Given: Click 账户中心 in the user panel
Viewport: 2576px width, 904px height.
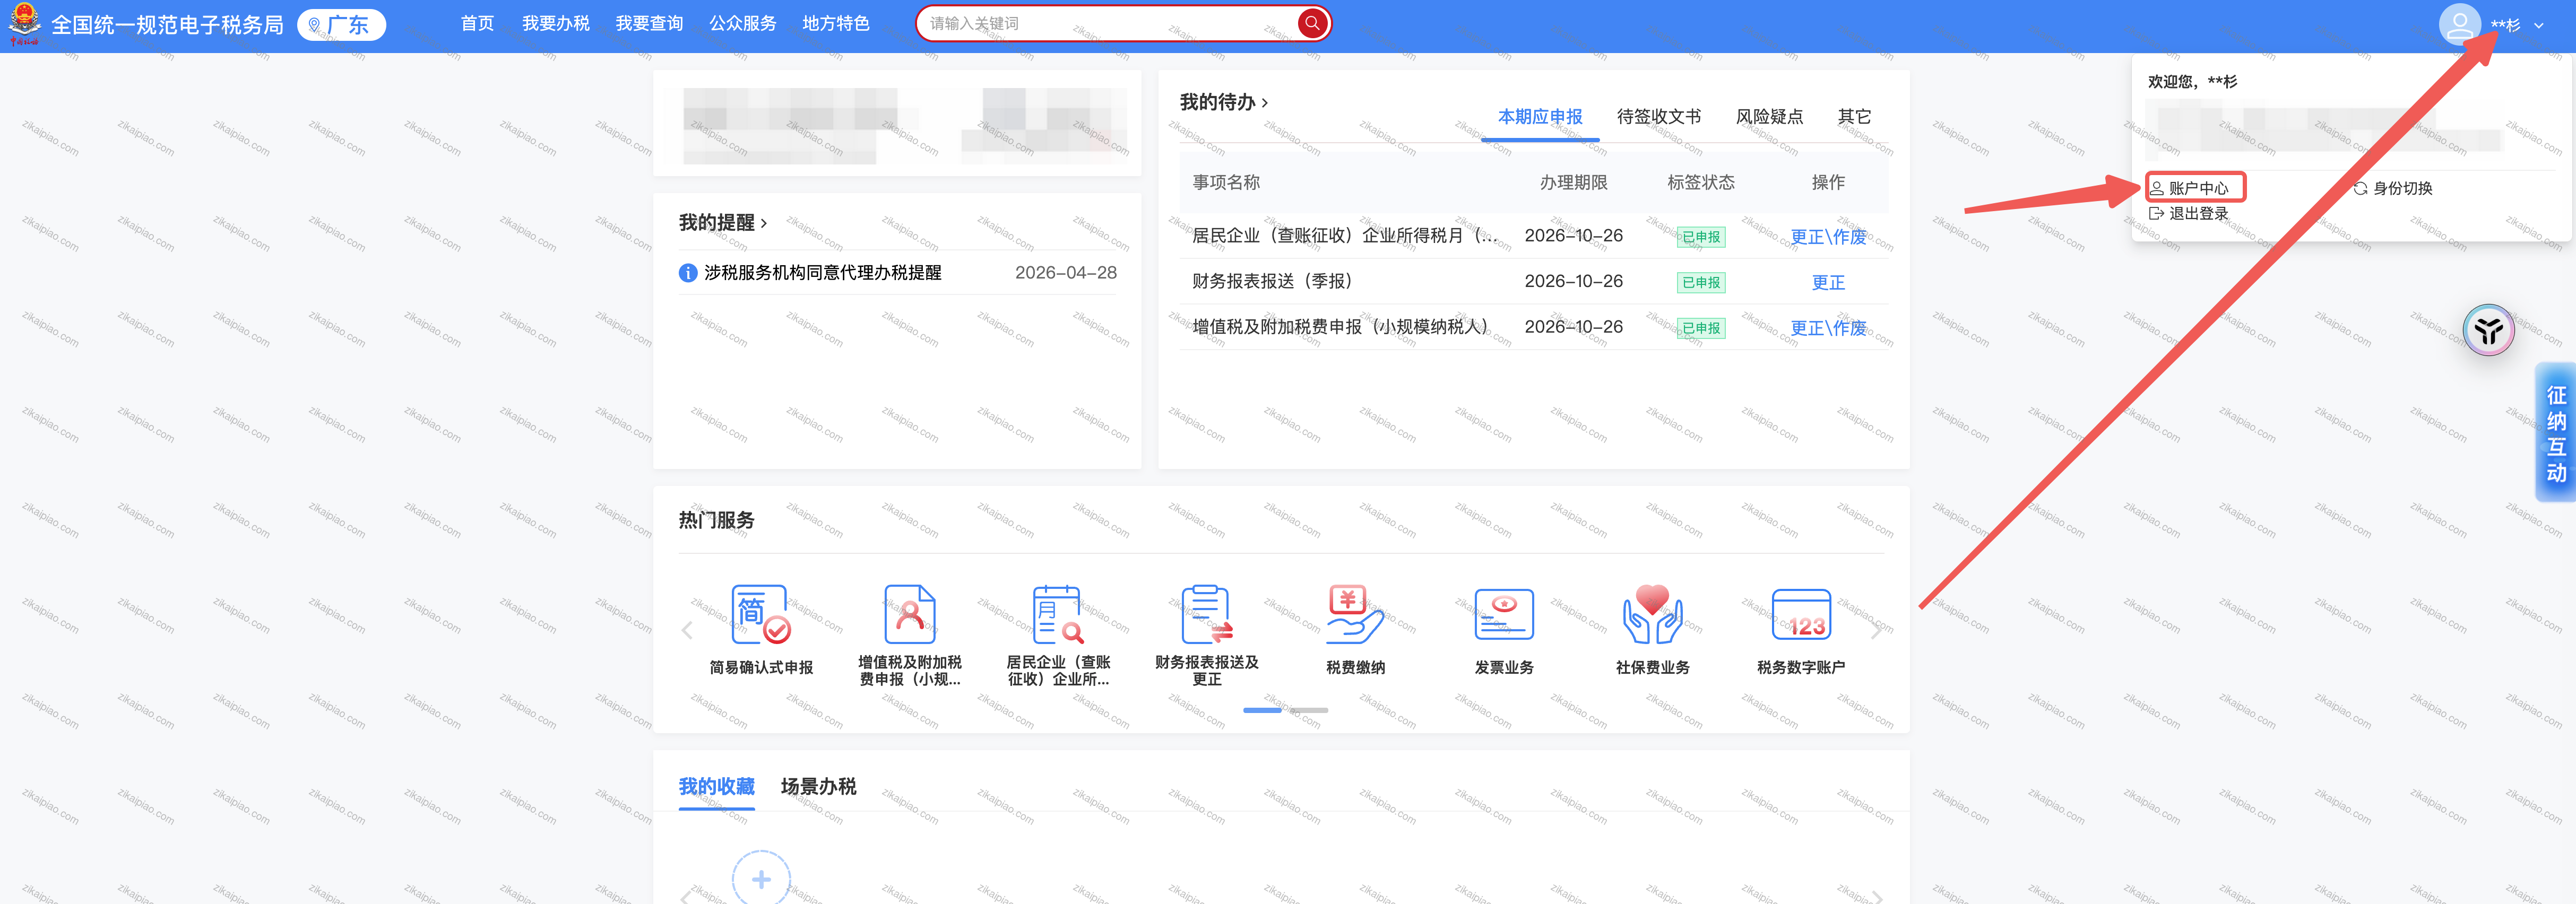Looking at the screenshot, I should [2196, 187].
